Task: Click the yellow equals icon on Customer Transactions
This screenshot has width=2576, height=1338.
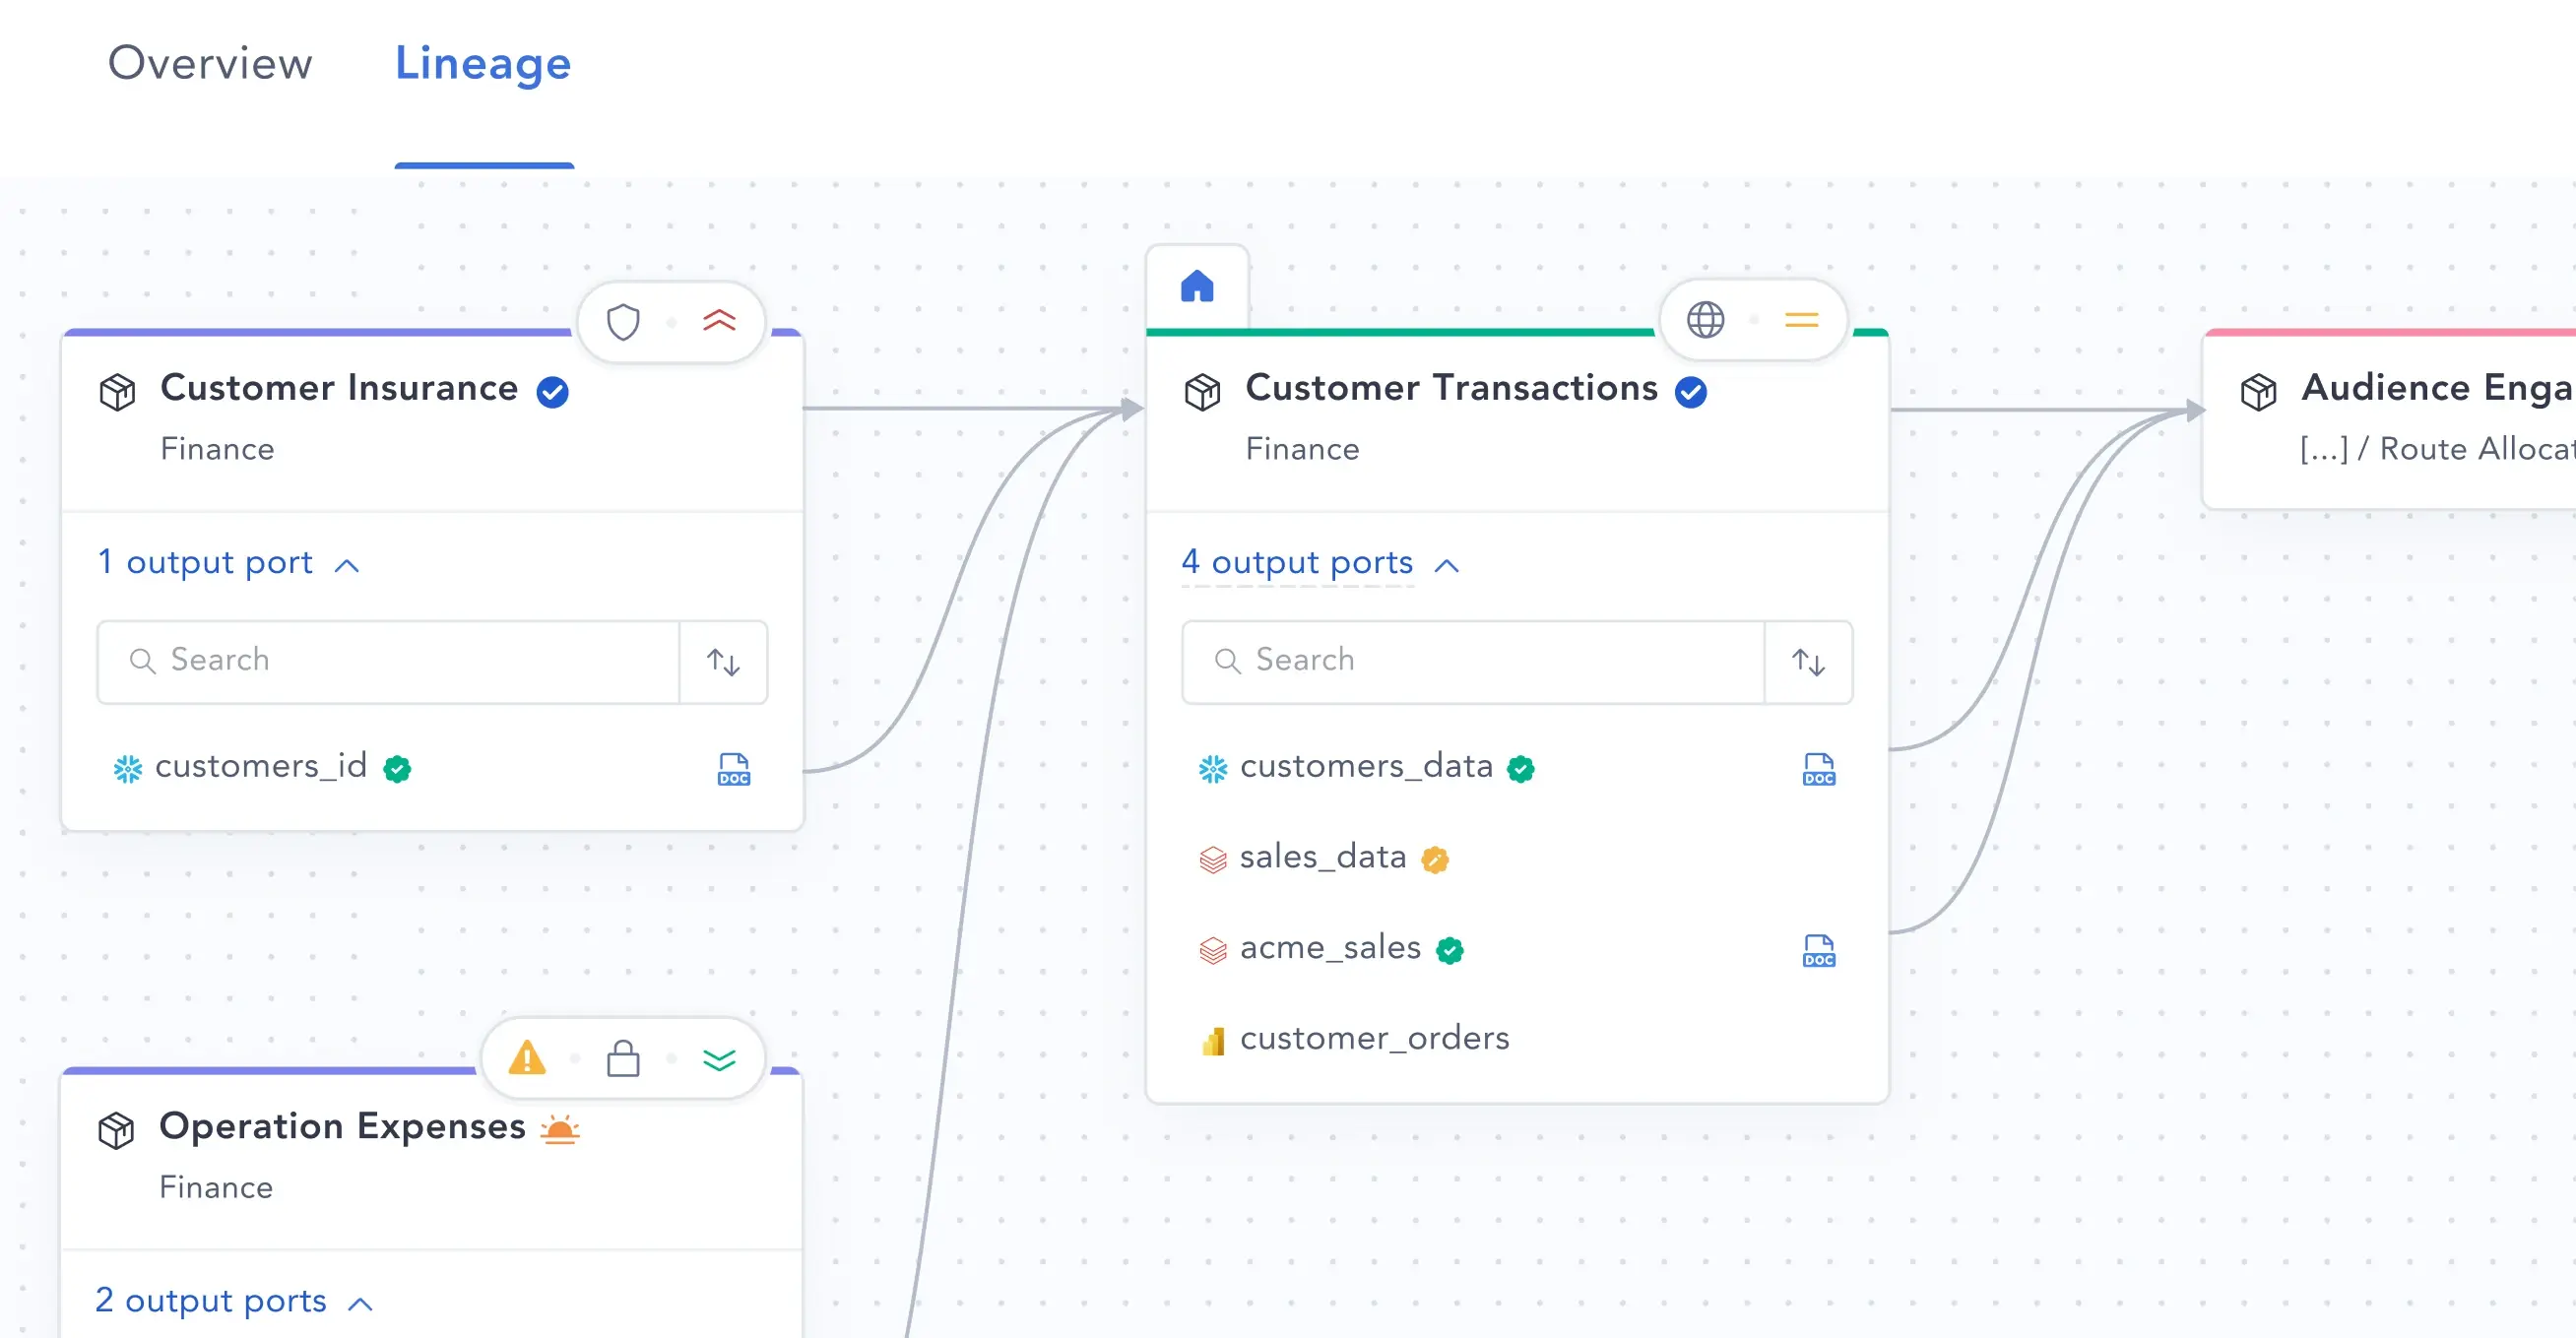Action: [1801, 320]
